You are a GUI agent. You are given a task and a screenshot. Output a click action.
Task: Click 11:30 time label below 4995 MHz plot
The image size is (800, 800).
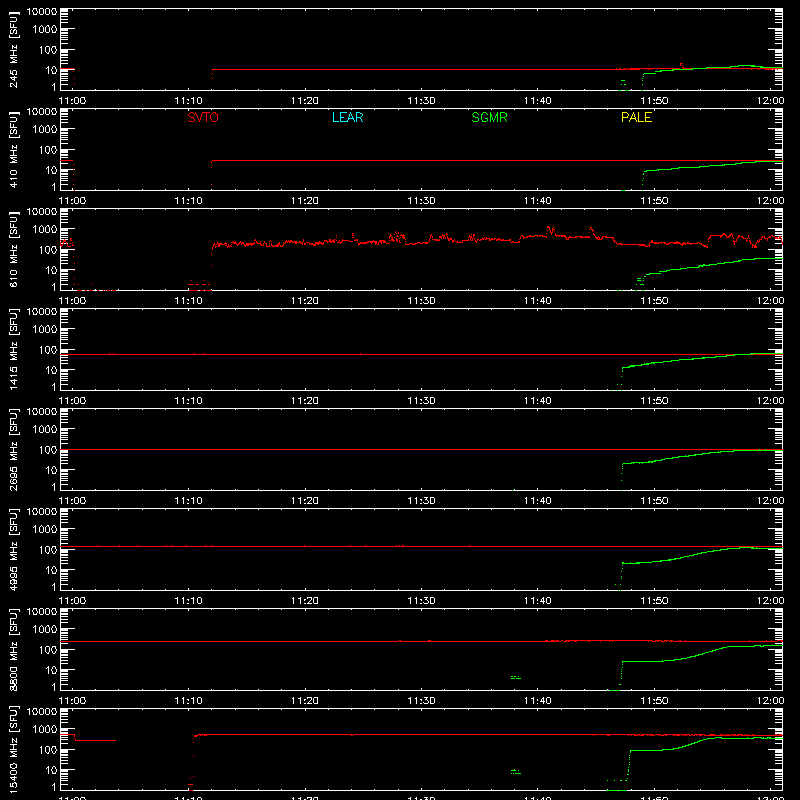pyautogui.click(x=421, y=601)
